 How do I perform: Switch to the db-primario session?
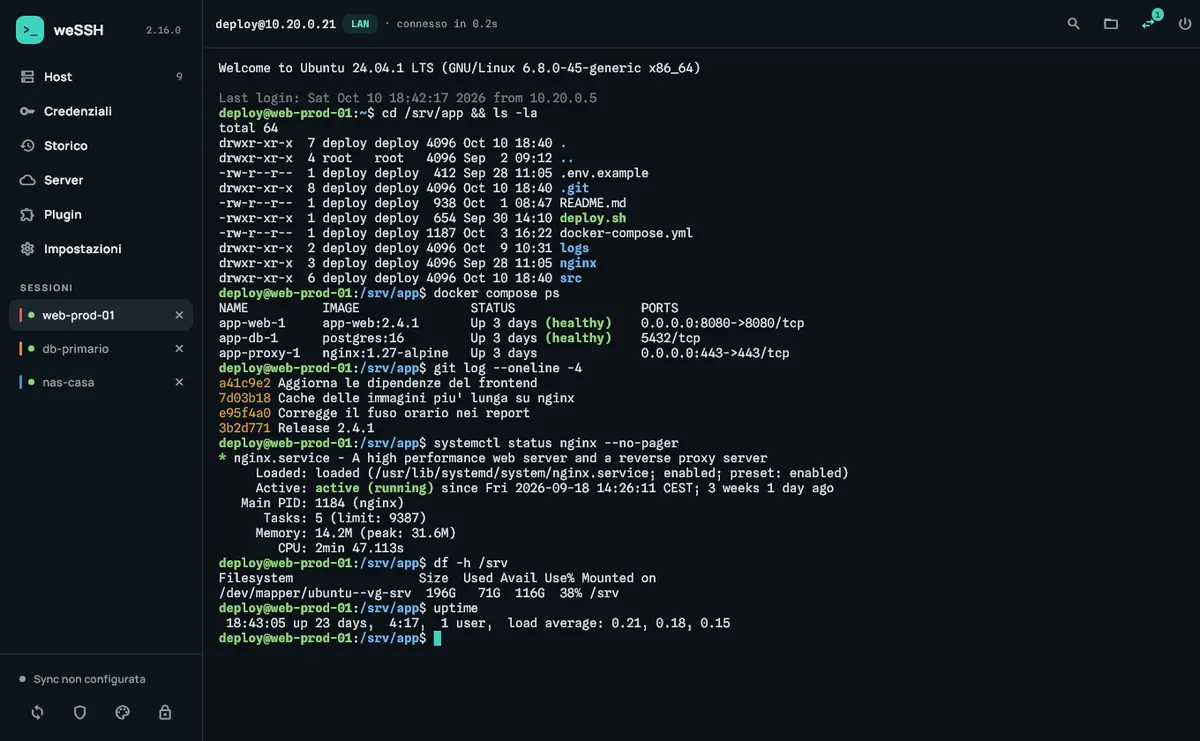click(101, 349)
